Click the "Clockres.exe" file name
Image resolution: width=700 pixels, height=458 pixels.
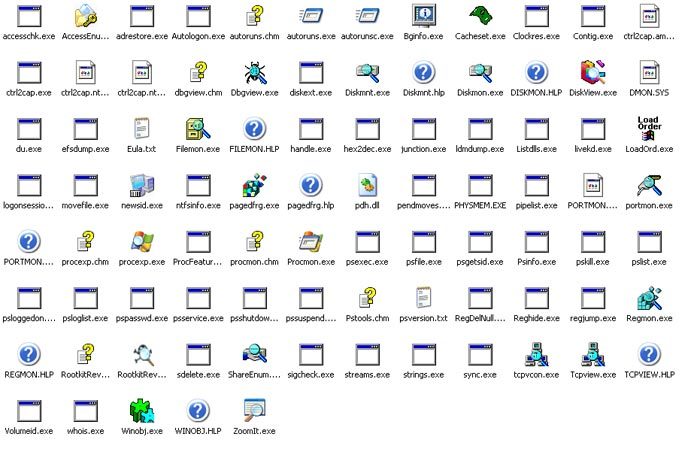coord(536,36)
